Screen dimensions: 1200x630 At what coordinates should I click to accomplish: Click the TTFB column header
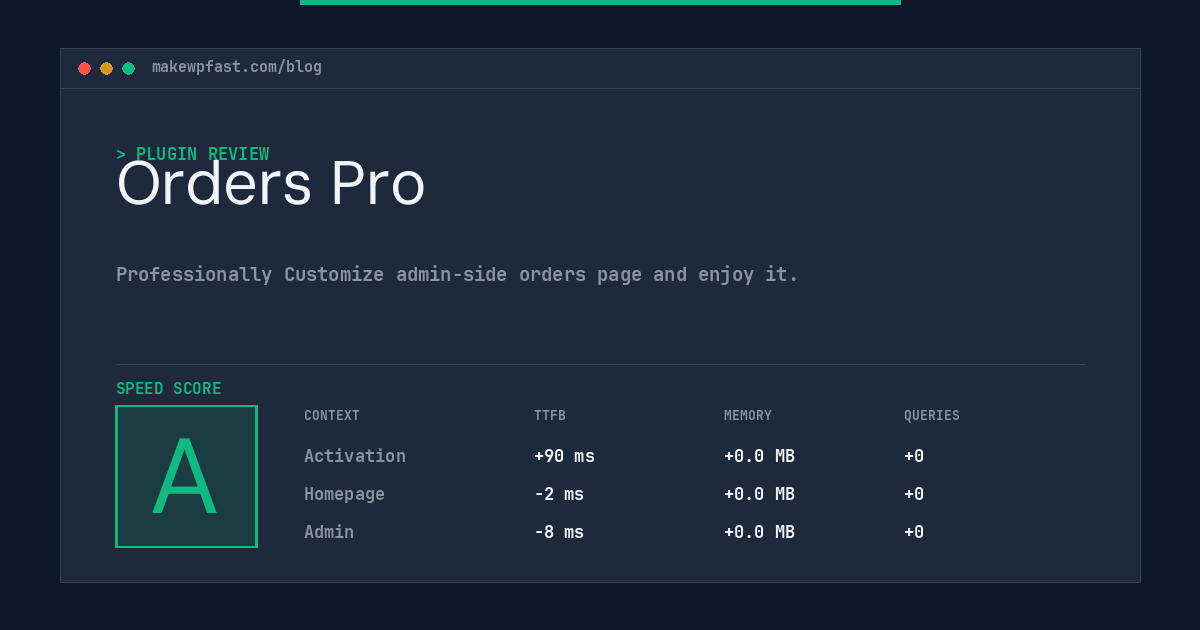[550, 416]
